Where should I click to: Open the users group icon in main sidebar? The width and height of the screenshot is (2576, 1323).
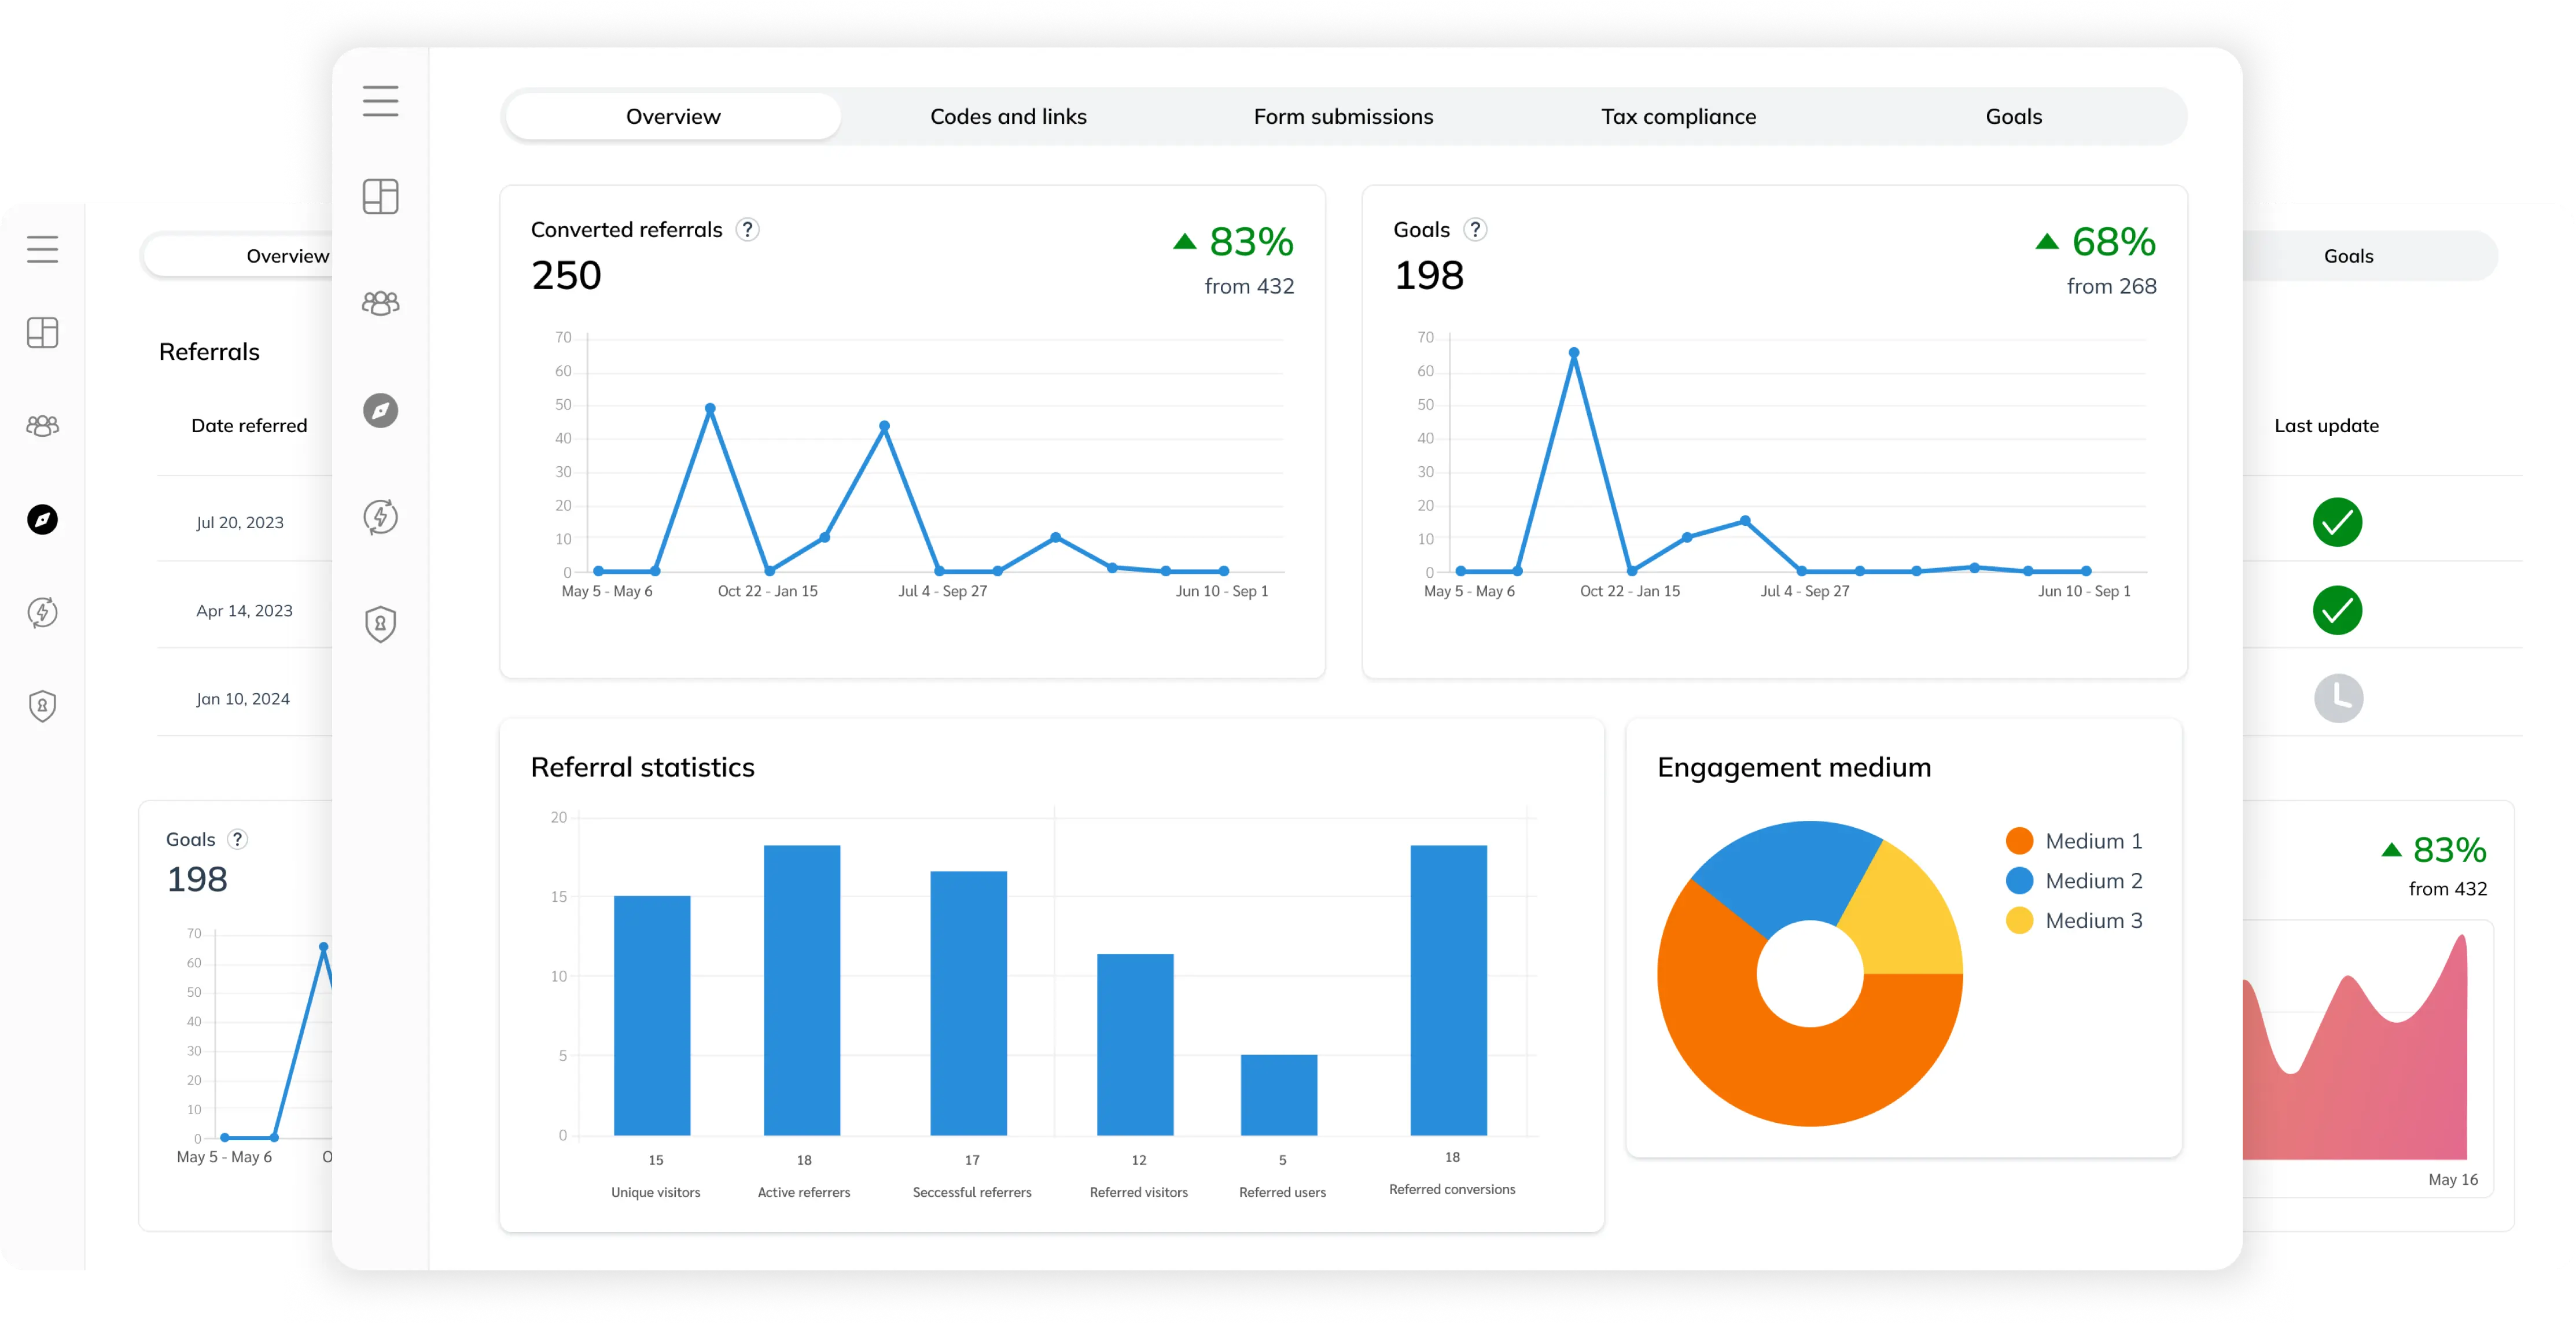coord(380,303)
